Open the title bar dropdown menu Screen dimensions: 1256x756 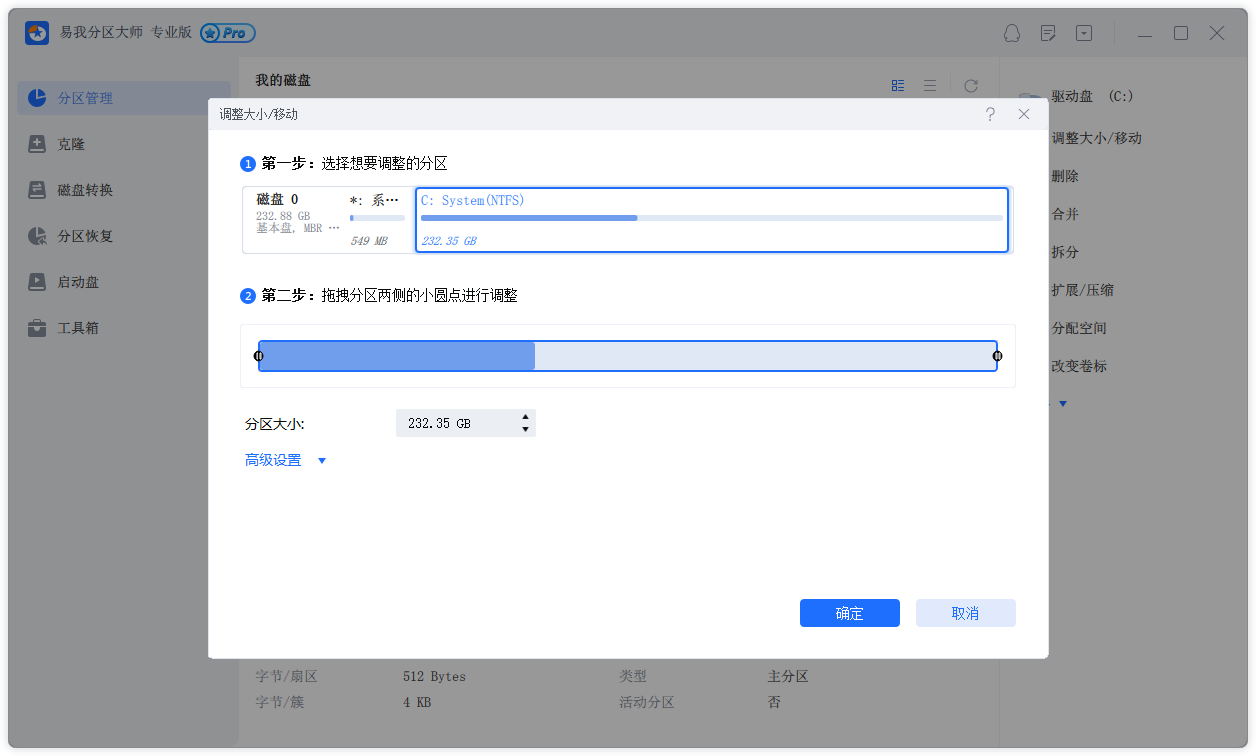click(x=1084, y=33)
